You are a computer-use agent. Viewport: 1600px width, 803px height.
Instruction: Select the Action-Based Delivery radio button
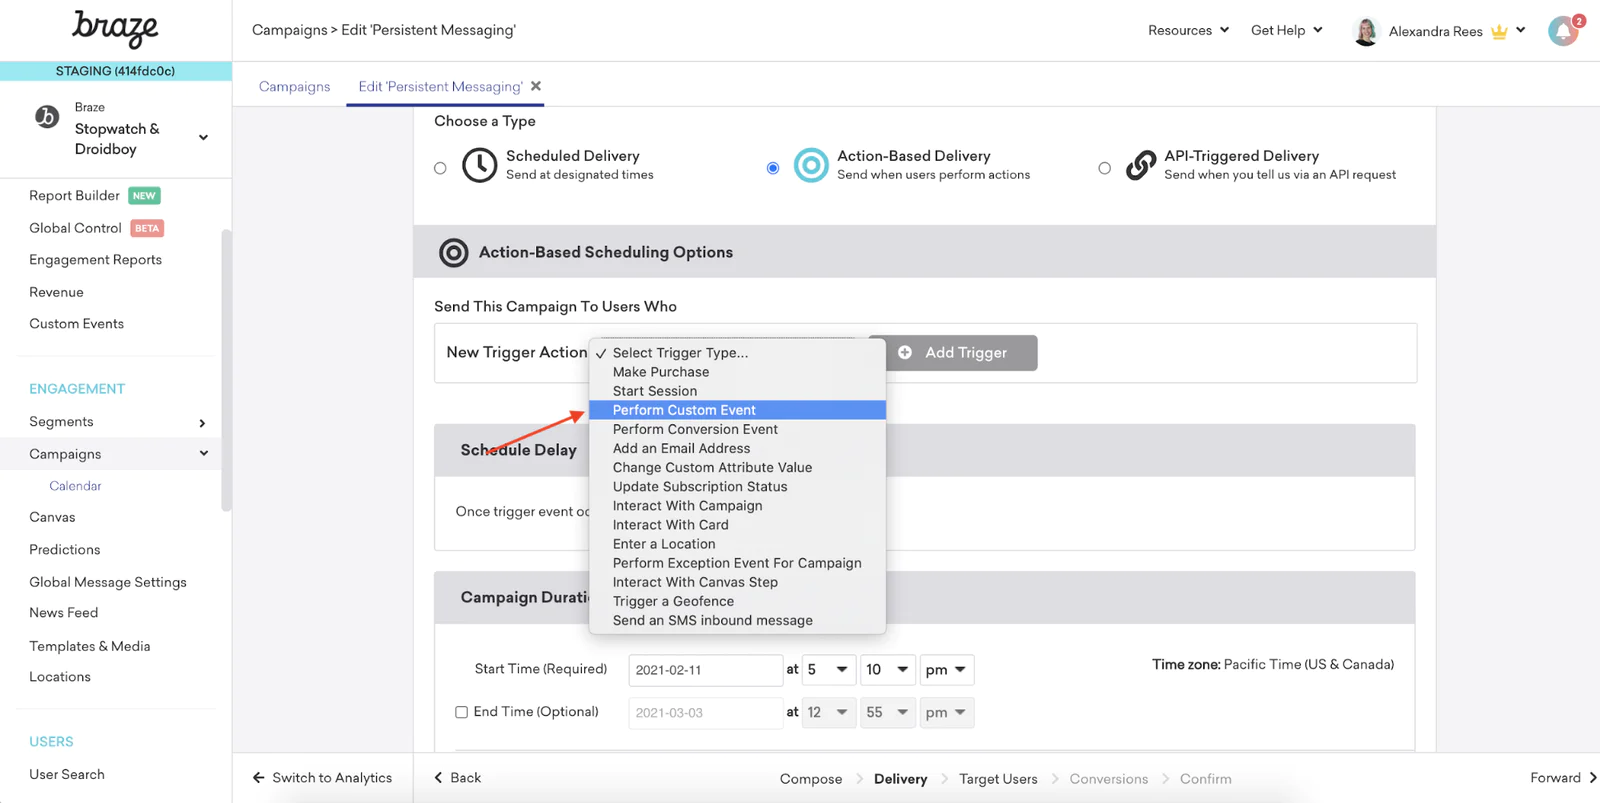click(x=773, y=168)
